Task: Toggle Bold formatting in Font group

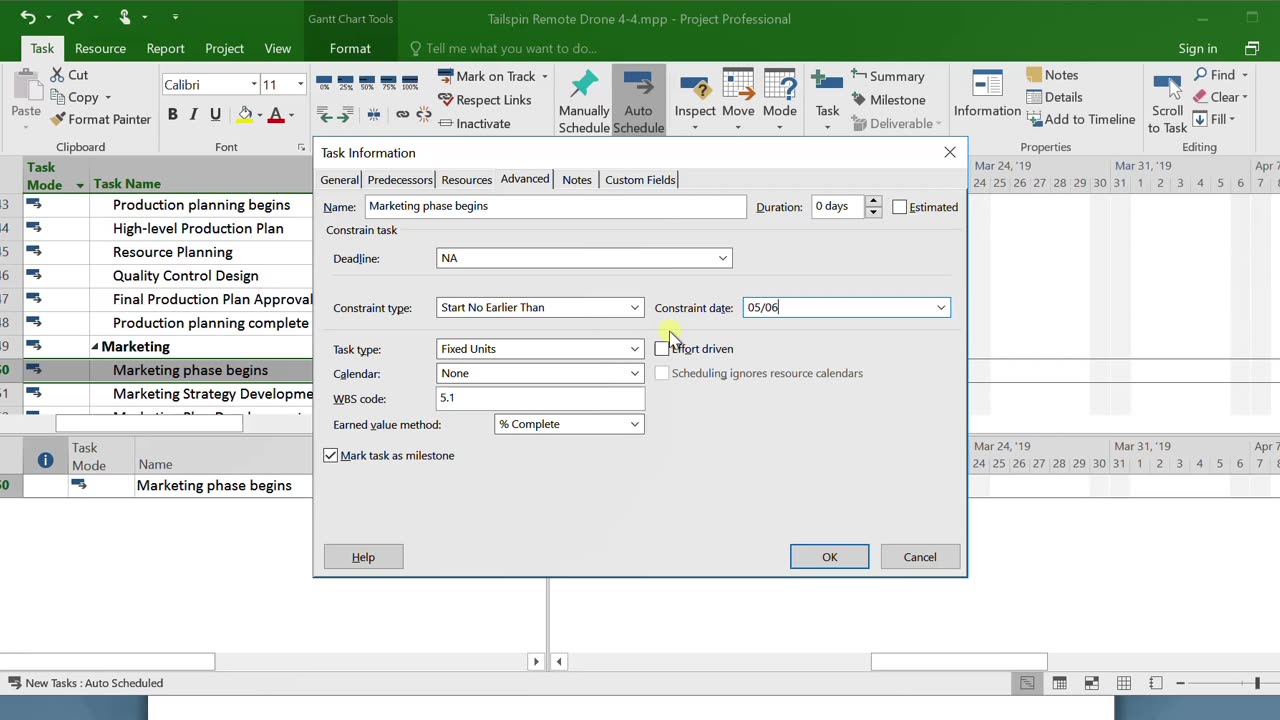Action: click(x=172, y=115)
